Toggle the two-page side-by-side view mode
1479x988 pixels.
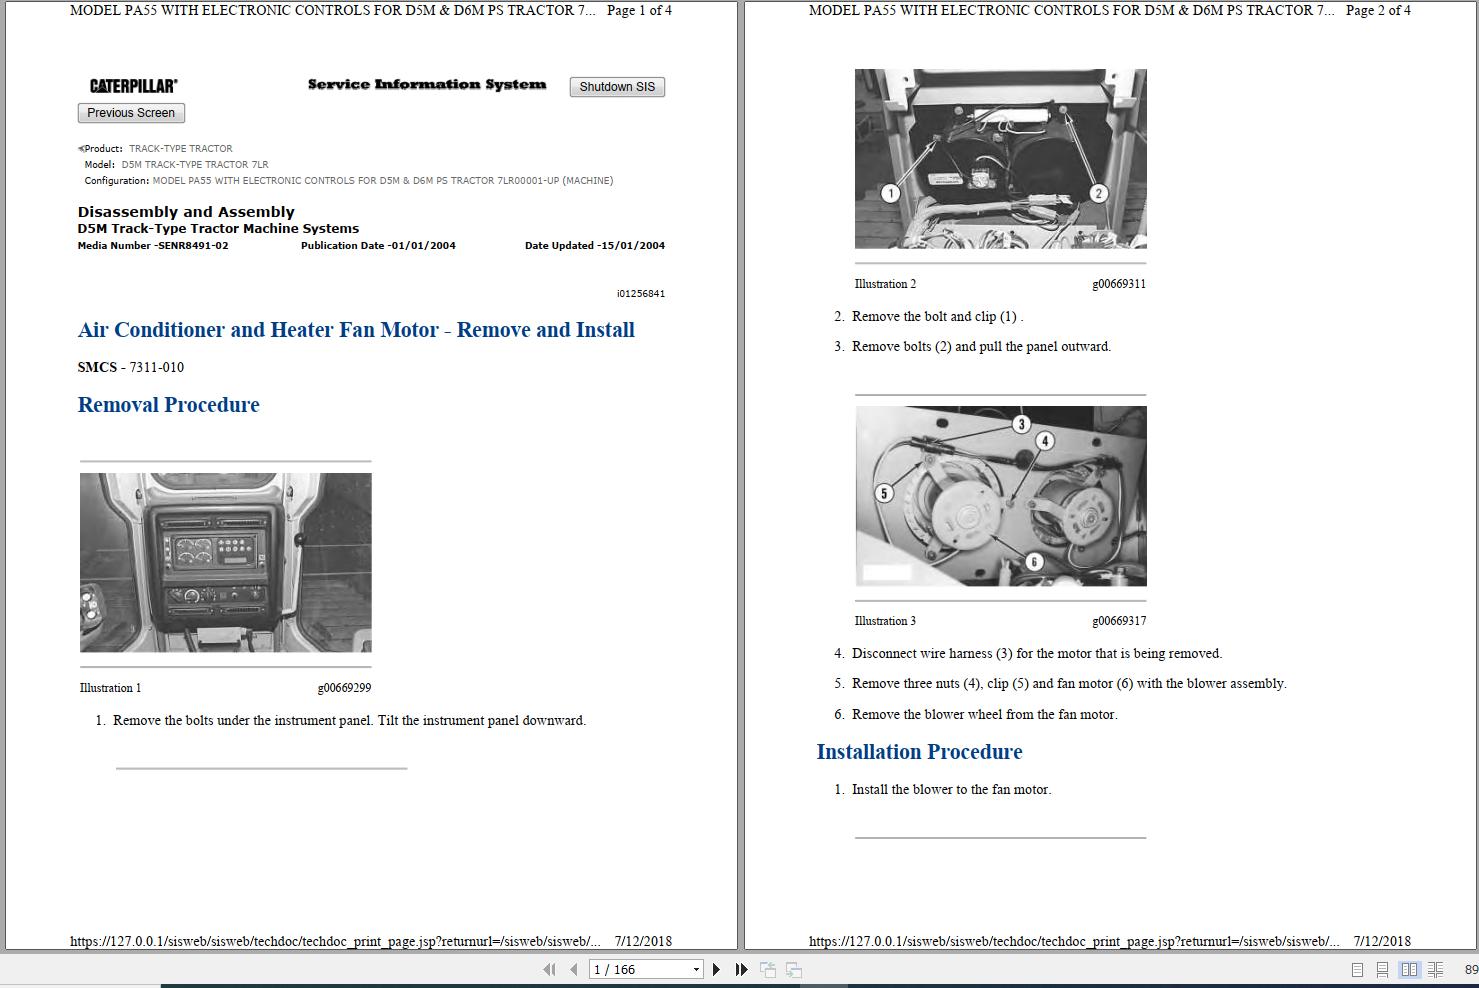1410,969
